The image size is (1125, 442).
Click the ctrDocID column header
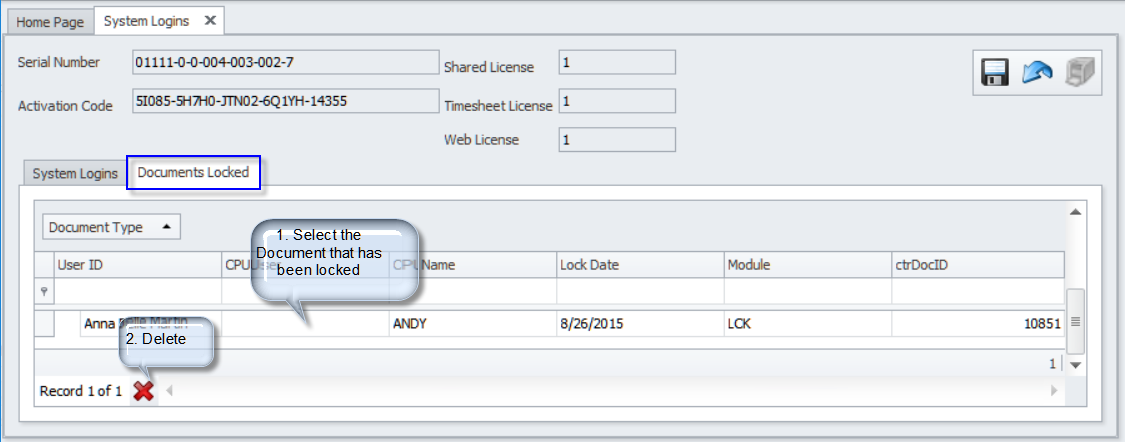pos(976,265)
